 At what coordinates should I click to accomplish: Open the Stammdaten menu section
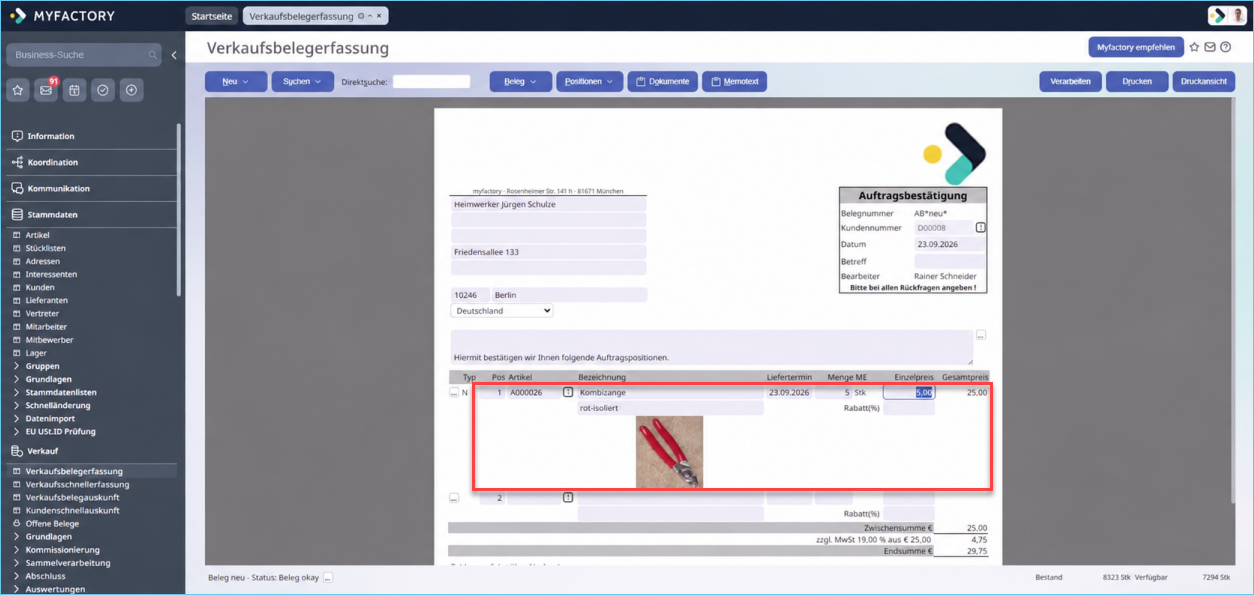[52, 215]
